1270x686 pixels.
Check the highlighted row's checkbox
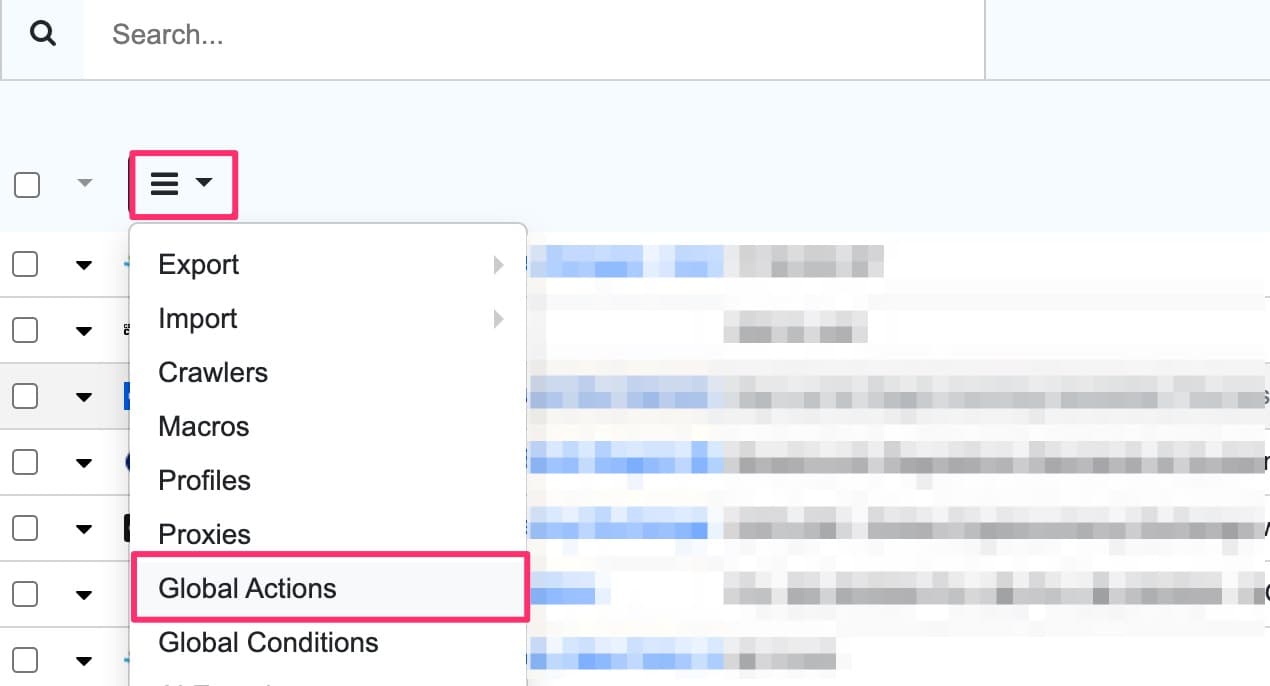pyautogui.click(x=25, y=396)
